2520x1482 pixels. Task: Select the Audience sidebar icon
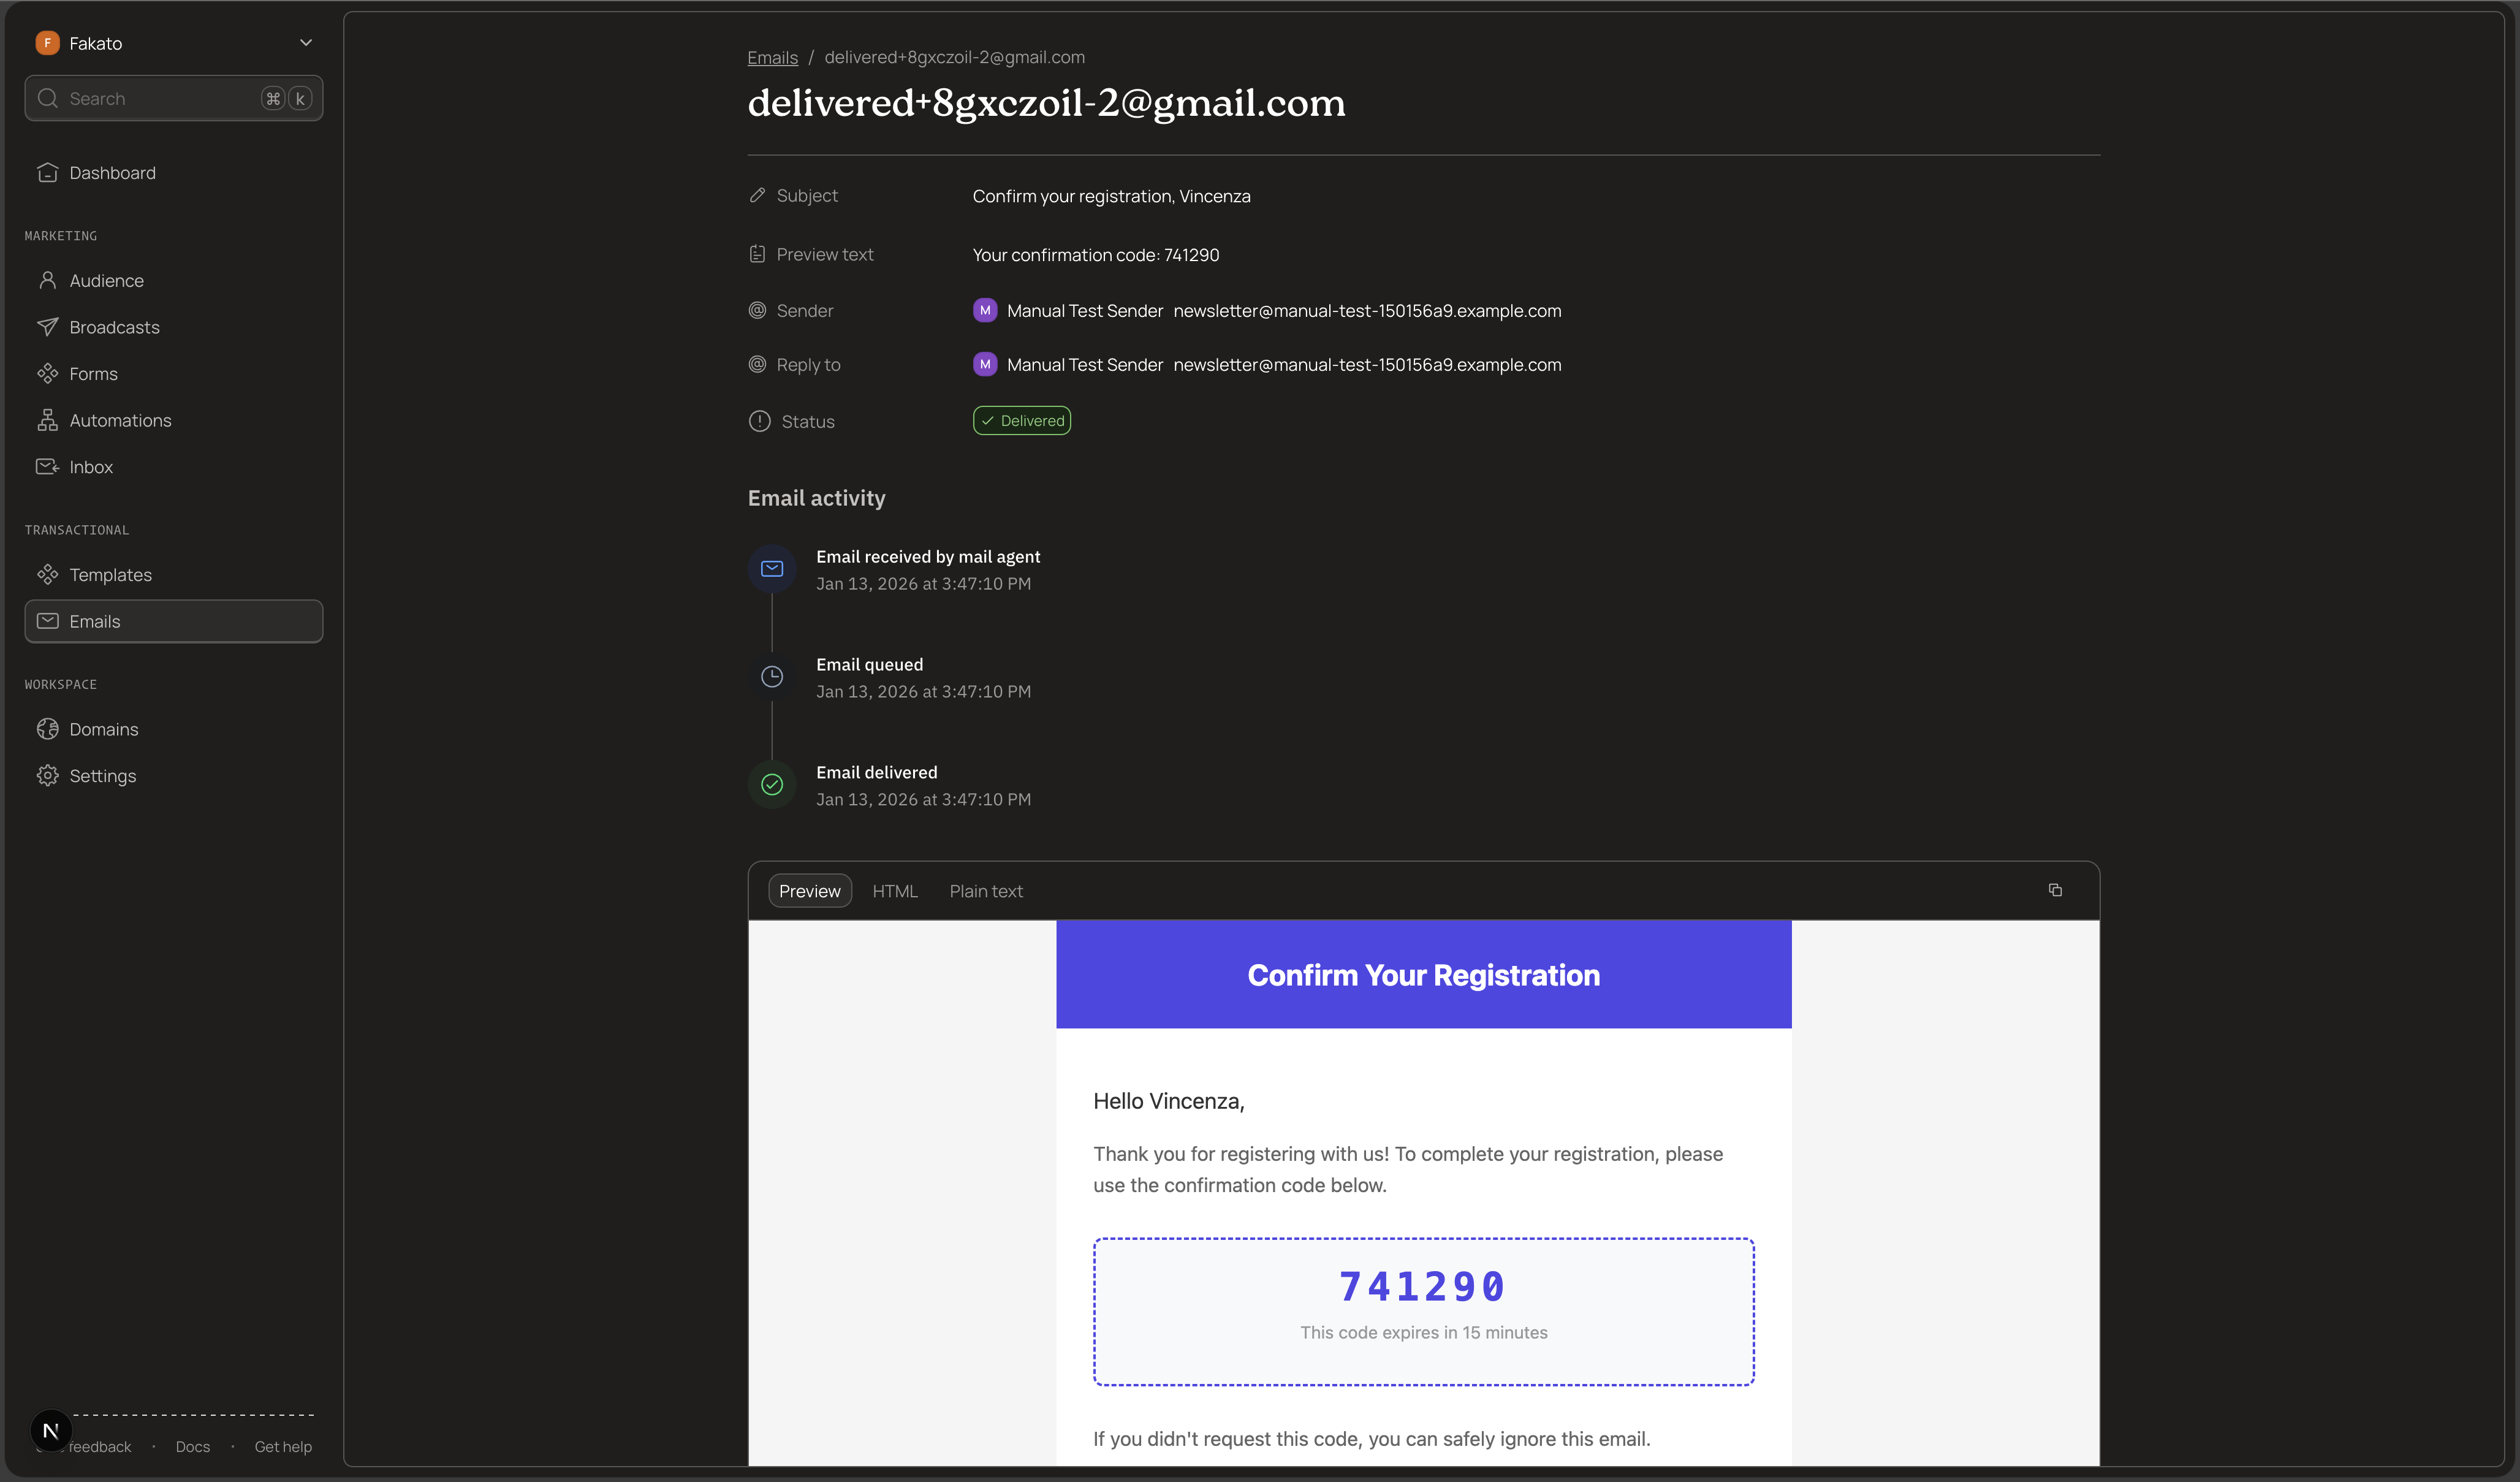(48, 280)
